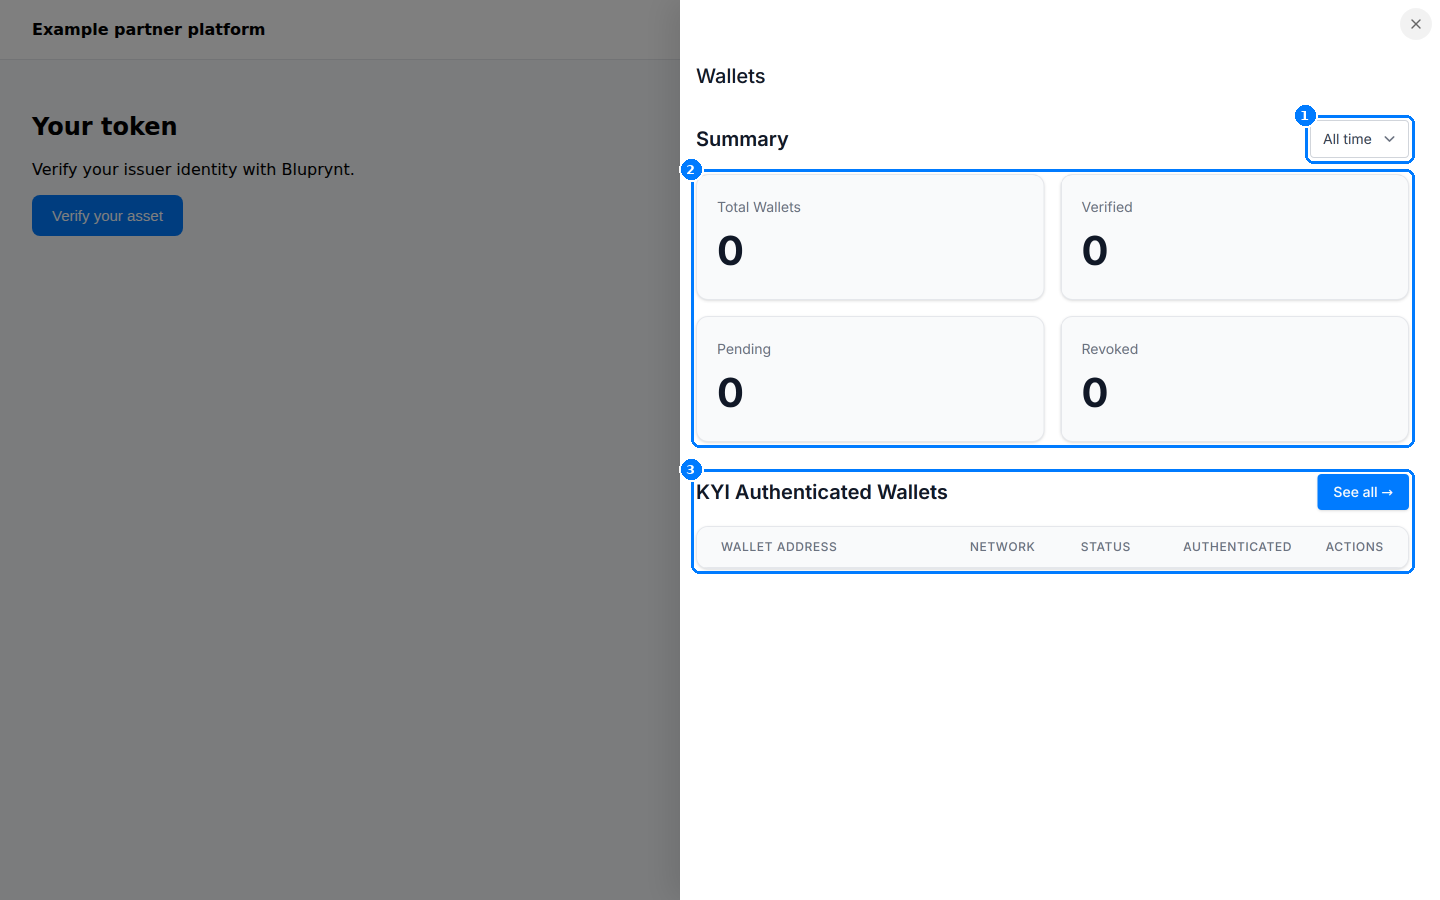Click the See all wallets button
Viewport: 1440px width, 900px height.
[1362, 492]
